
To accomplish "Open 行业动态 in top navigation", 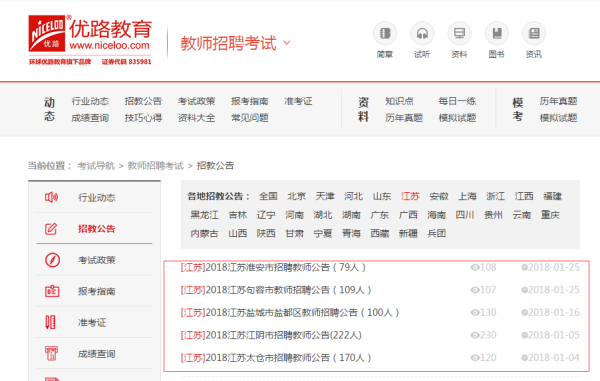I will 90,101.
